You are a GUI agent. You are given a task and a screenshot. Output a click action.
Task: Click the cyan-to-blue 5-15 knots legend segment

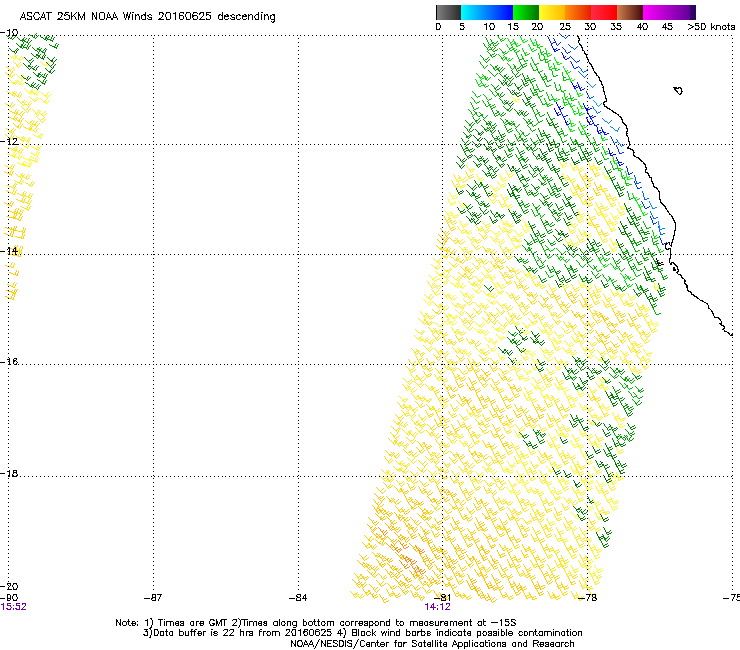click(487, 12)
